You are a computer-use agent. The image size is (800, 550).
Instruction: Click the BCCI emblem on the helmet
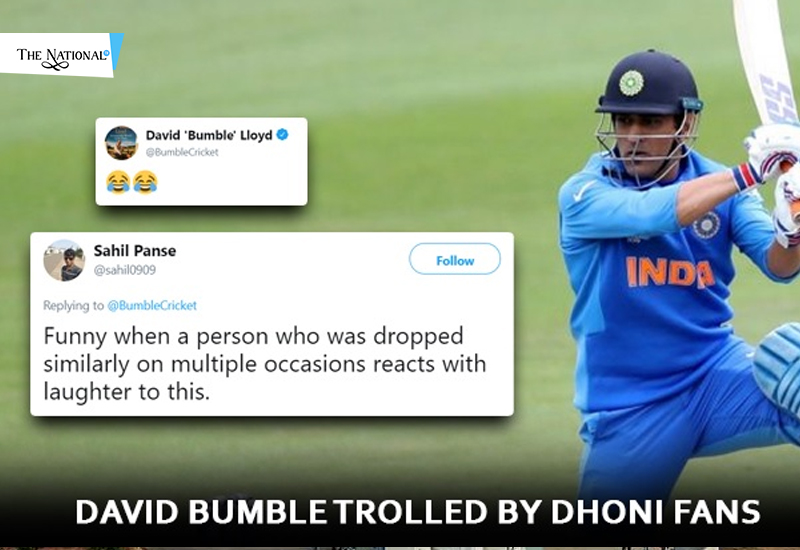coord(631,83)
